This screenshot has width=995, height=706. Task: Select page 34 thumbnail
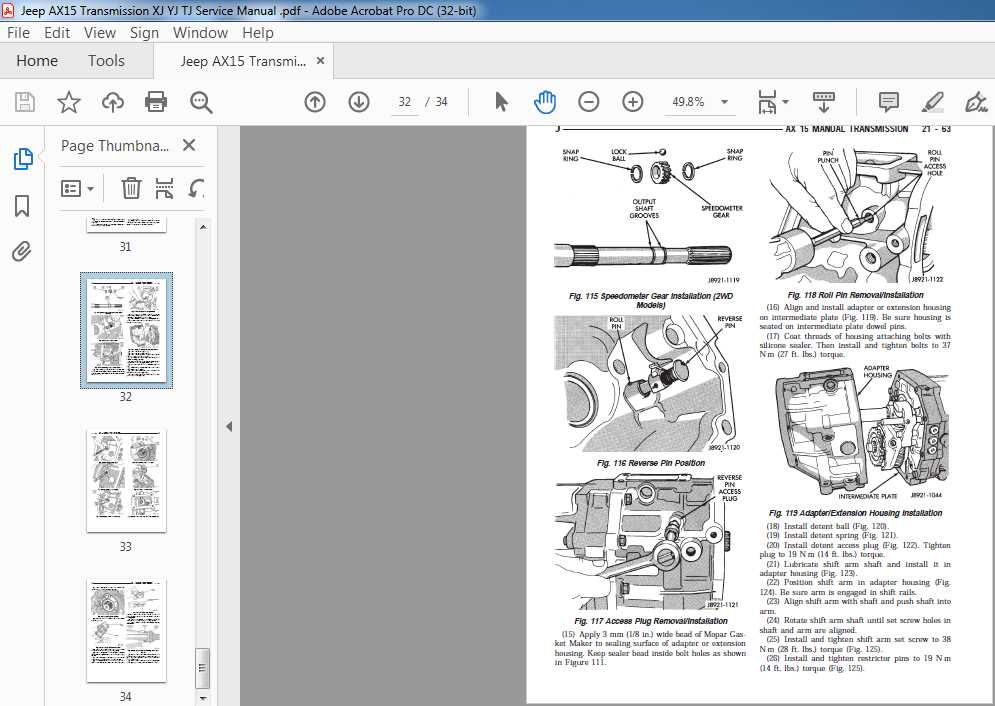[126, 631]
